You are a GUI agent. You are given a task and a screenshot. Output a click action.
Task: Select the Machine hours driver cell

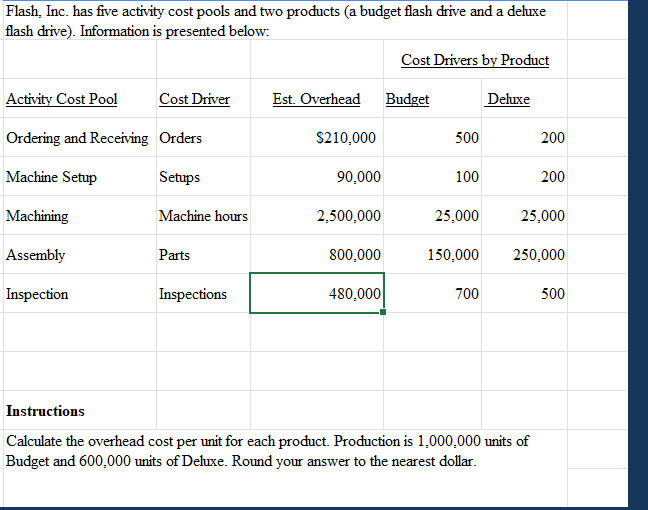(x=203, y=215)
